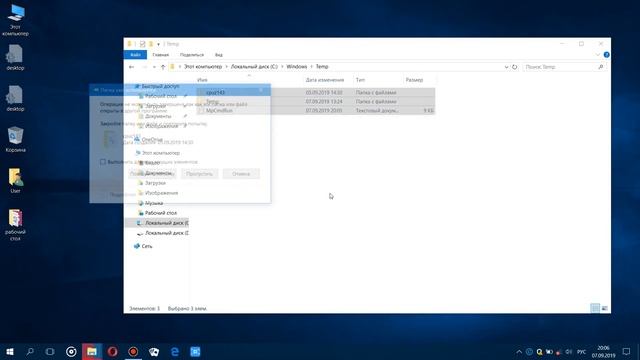Click the File Explorer taskbar icon

pos(92,351)
